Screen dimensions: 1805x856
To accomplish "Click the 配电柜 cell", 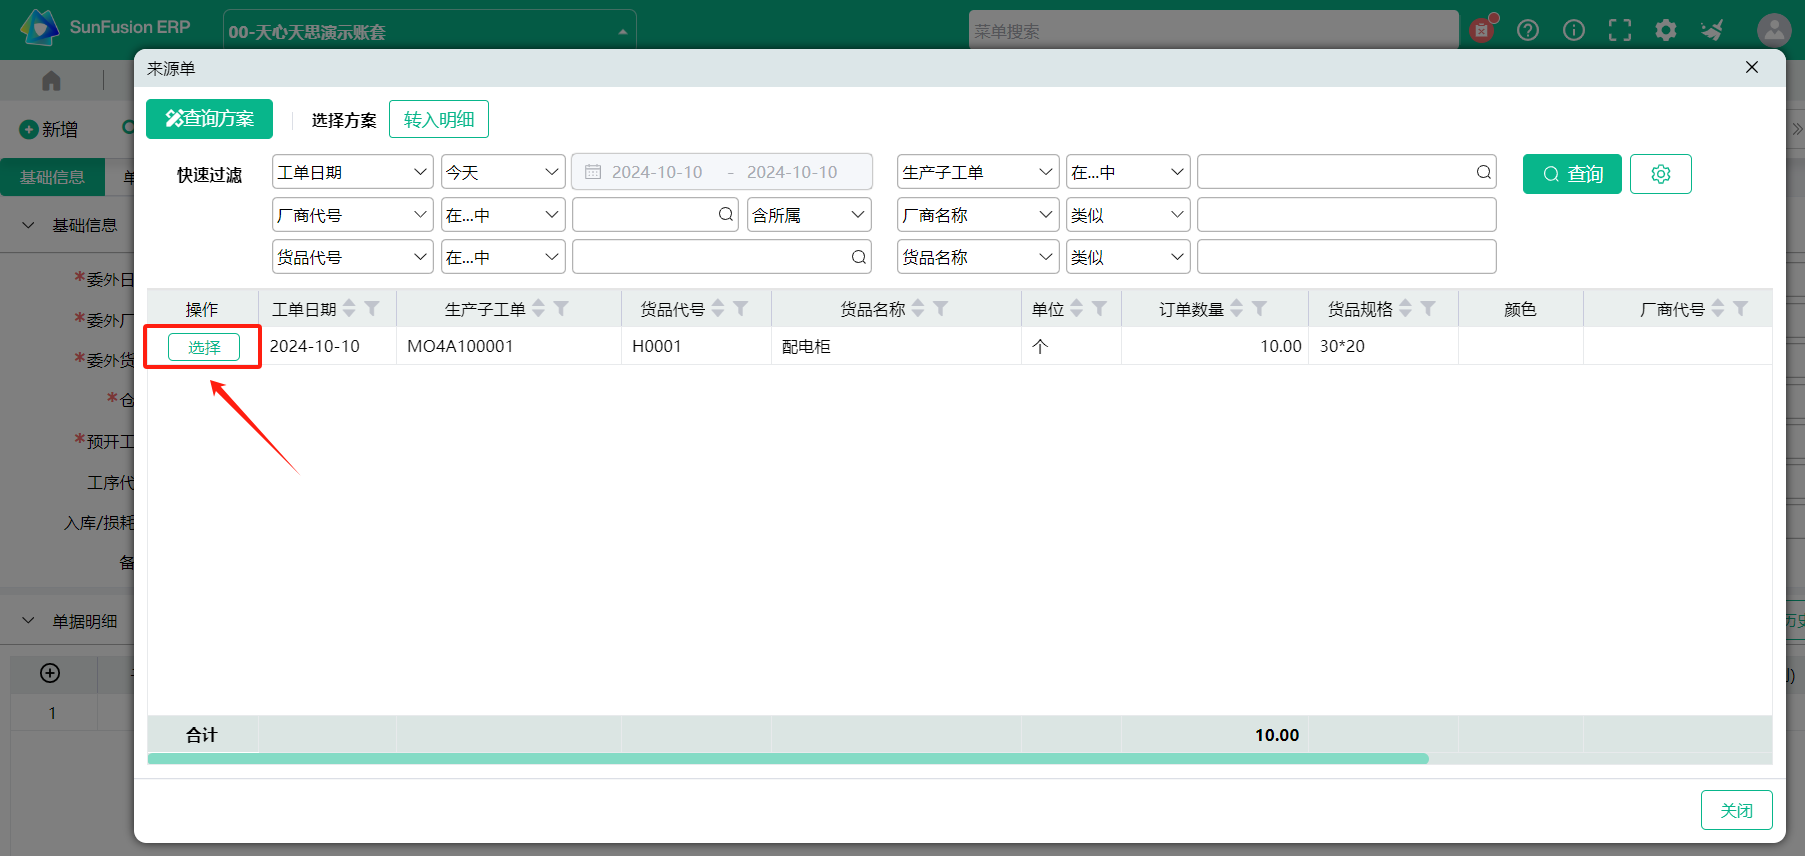I will tap(896, 346).
